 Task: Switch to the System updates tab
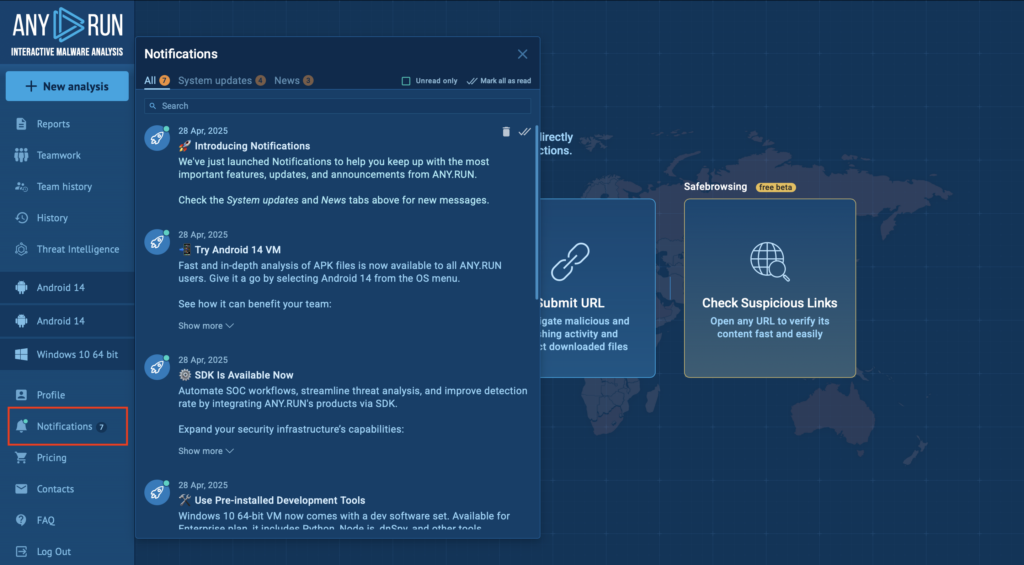[214, 80]
